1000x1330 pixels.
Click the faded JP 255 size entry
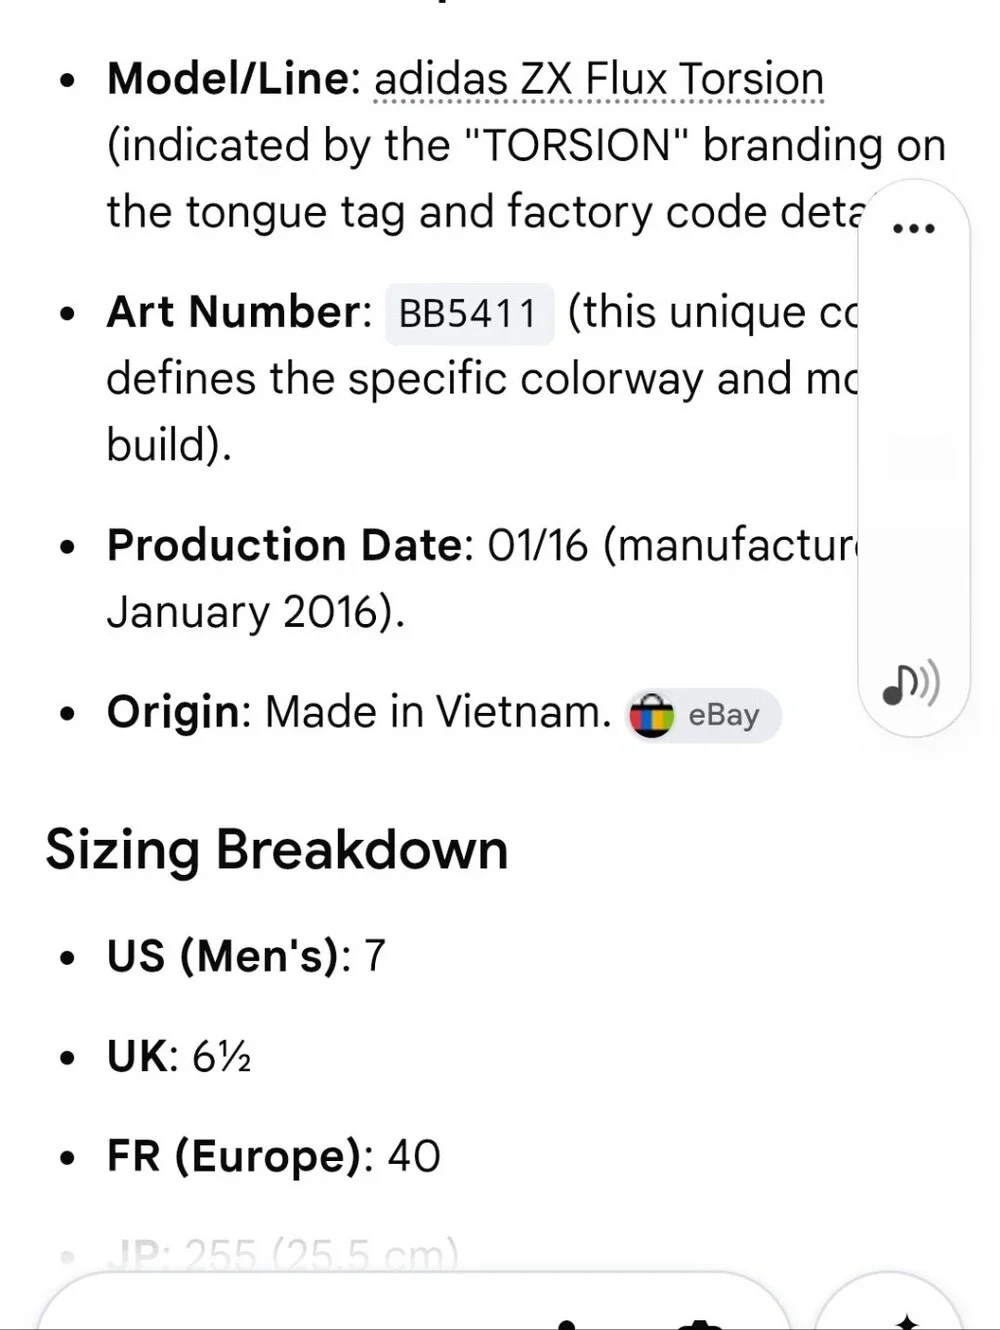[283, 1253]
